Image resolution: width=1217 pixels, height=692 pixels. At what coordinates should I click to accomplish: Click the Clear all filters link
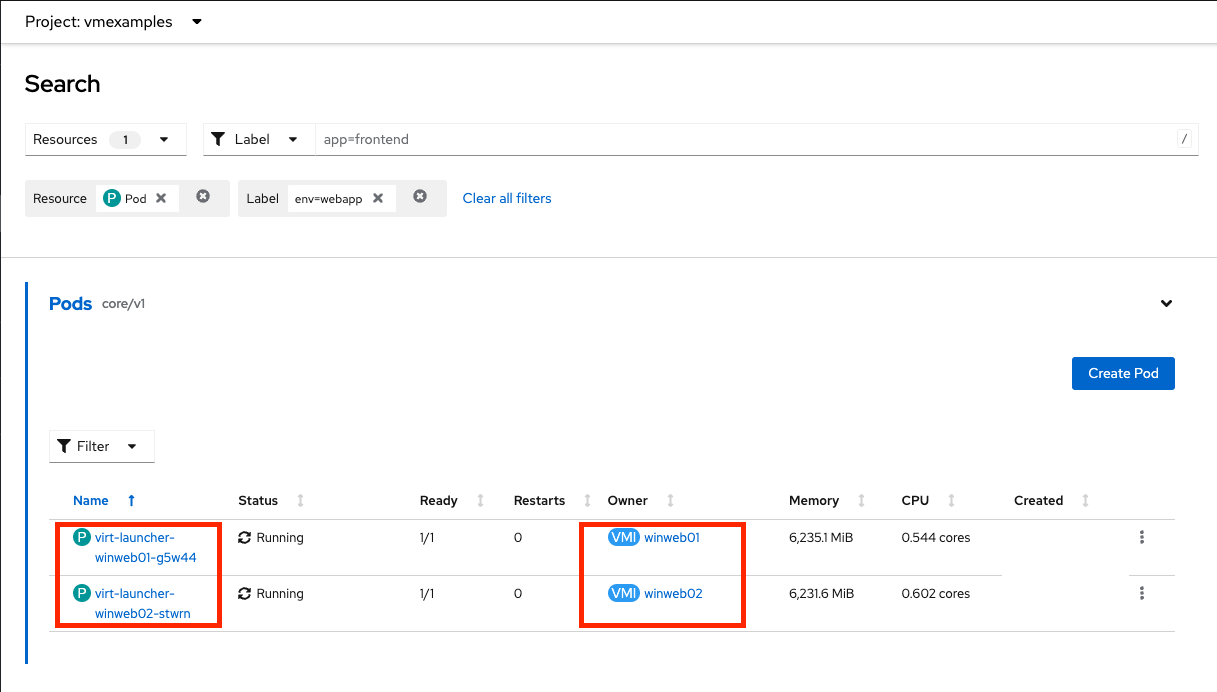coord(506,198)
